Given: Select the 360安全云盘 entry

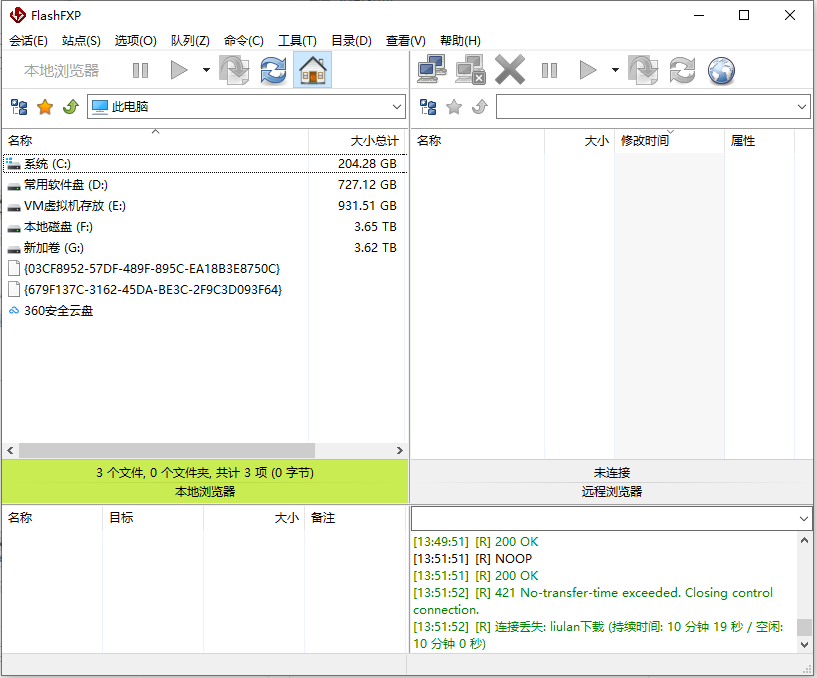Looking at the screenshot, I should click(205, 311).
